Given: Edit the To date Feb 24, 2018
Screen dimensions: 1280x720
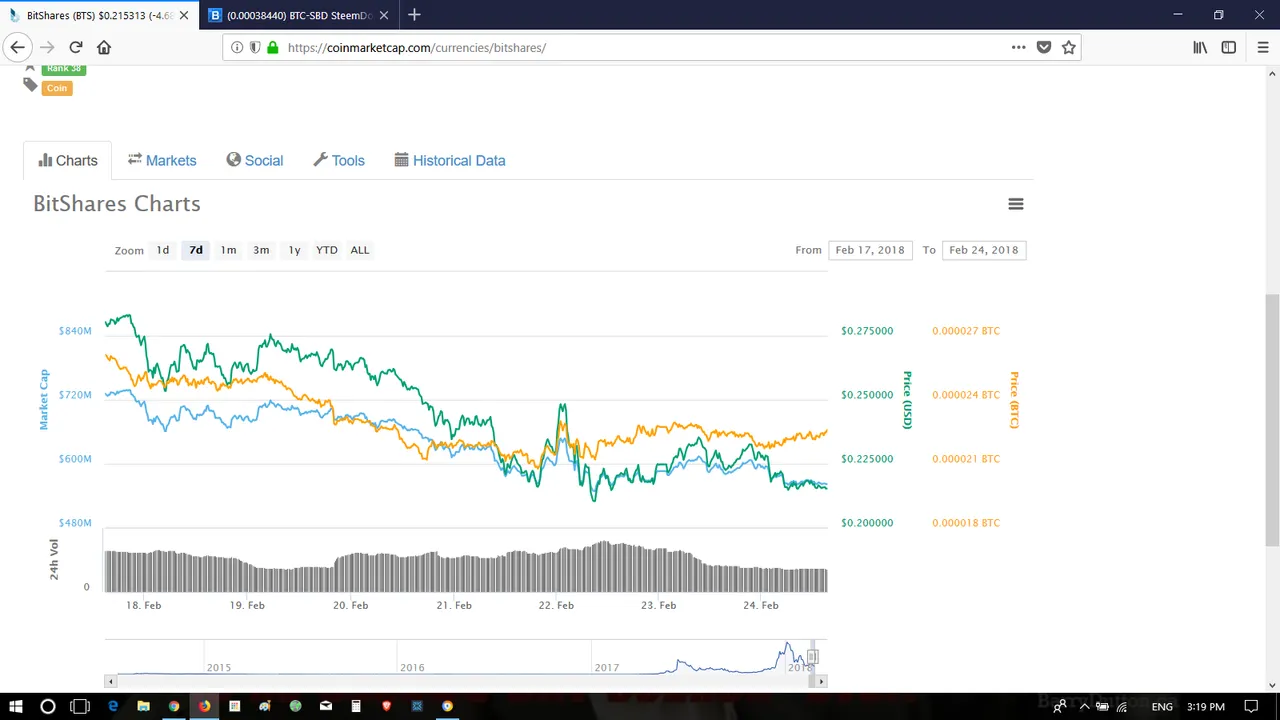Looking at the screenshot, I should pyautogui.click(x=984, y=250).
